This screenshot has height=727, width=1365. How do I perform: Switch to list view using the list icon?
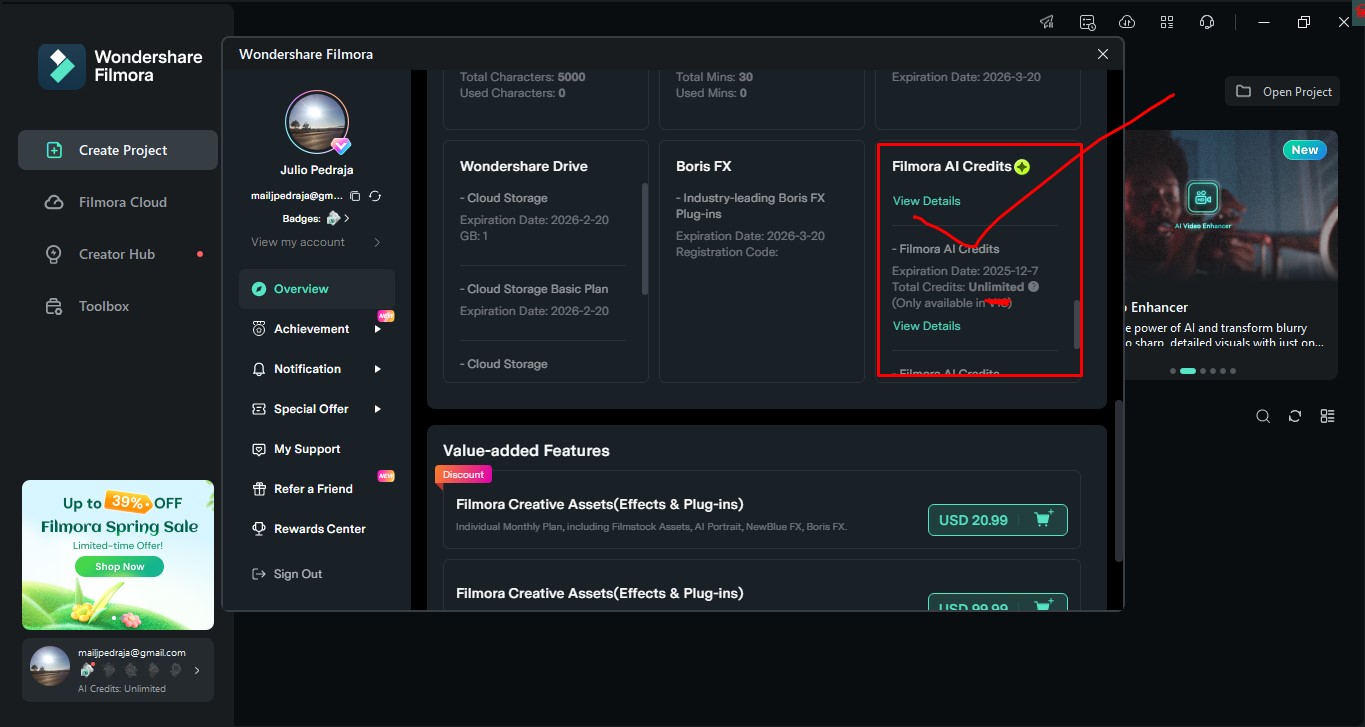1327,415
